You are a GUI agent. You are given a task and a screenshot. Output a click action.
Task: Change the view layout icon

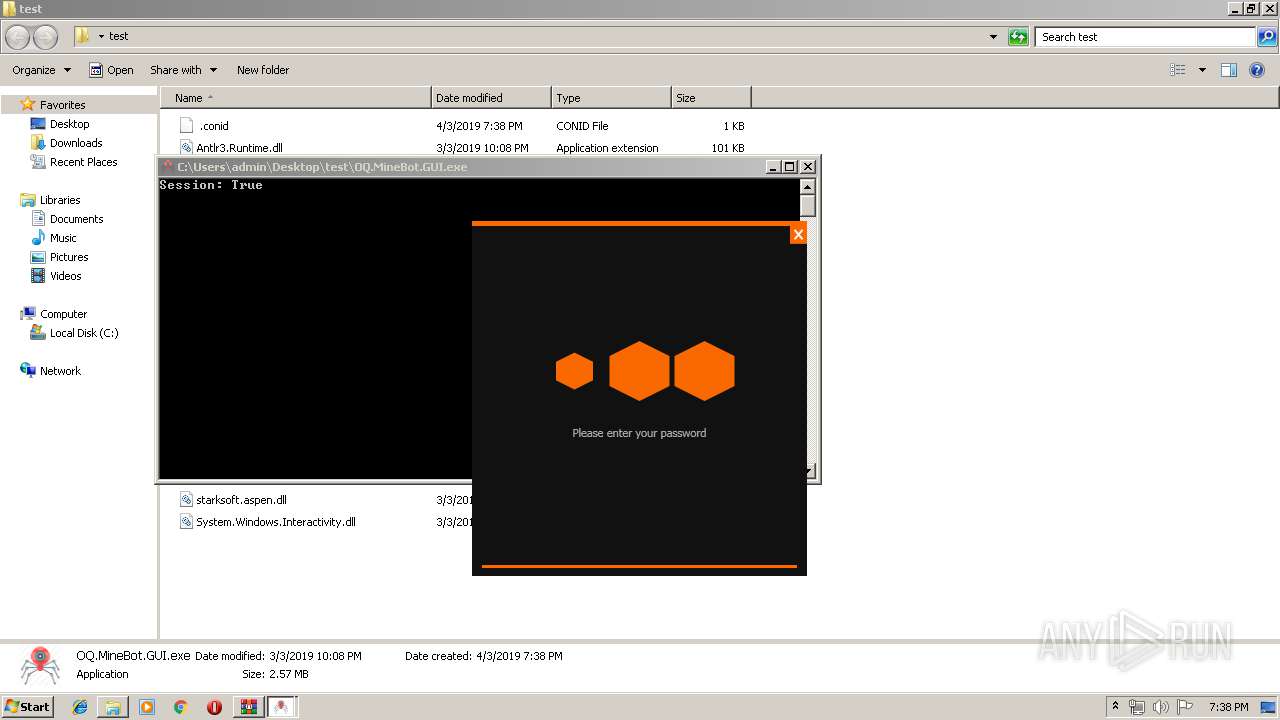pyautogui.click(x=1178, y=70)
